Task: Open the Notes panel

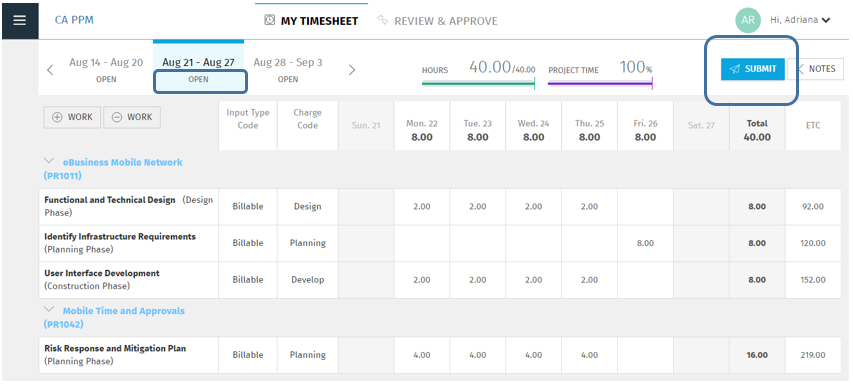Action: 815,69
